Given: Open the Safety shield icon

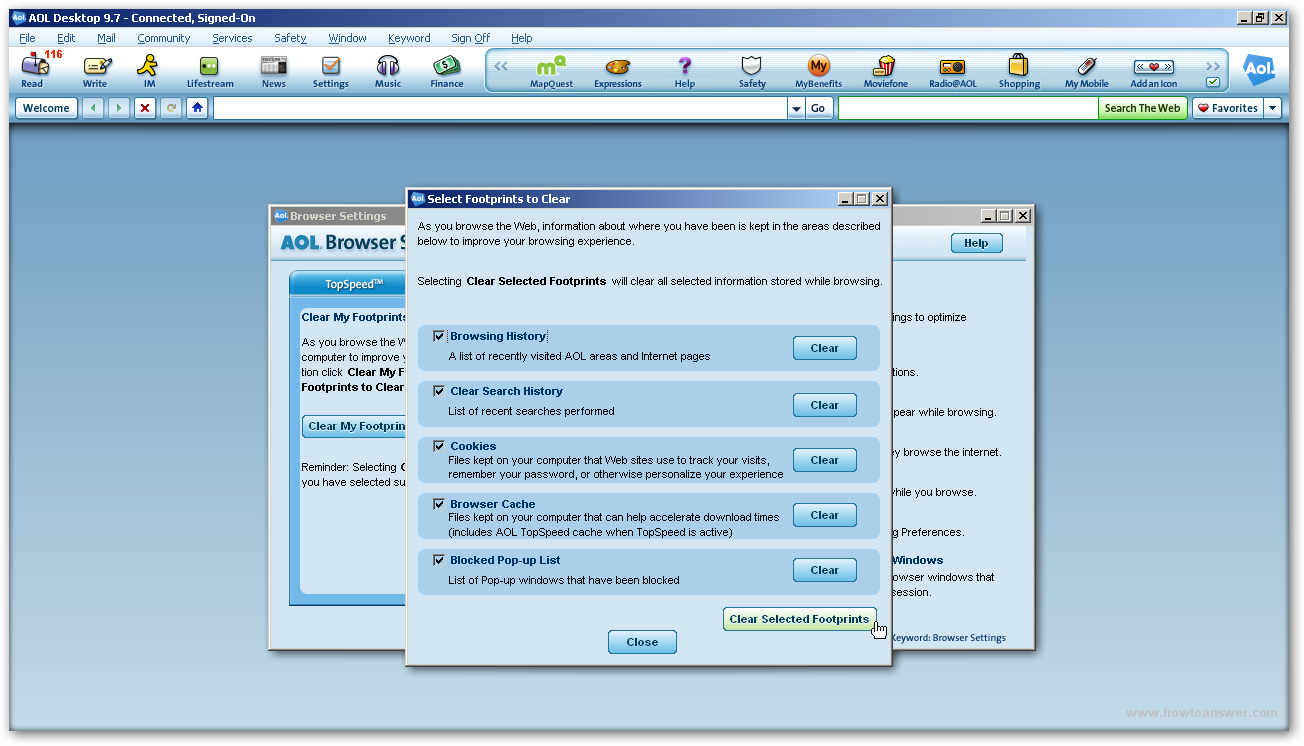Looking at the screenshot, I should (752, 71).
